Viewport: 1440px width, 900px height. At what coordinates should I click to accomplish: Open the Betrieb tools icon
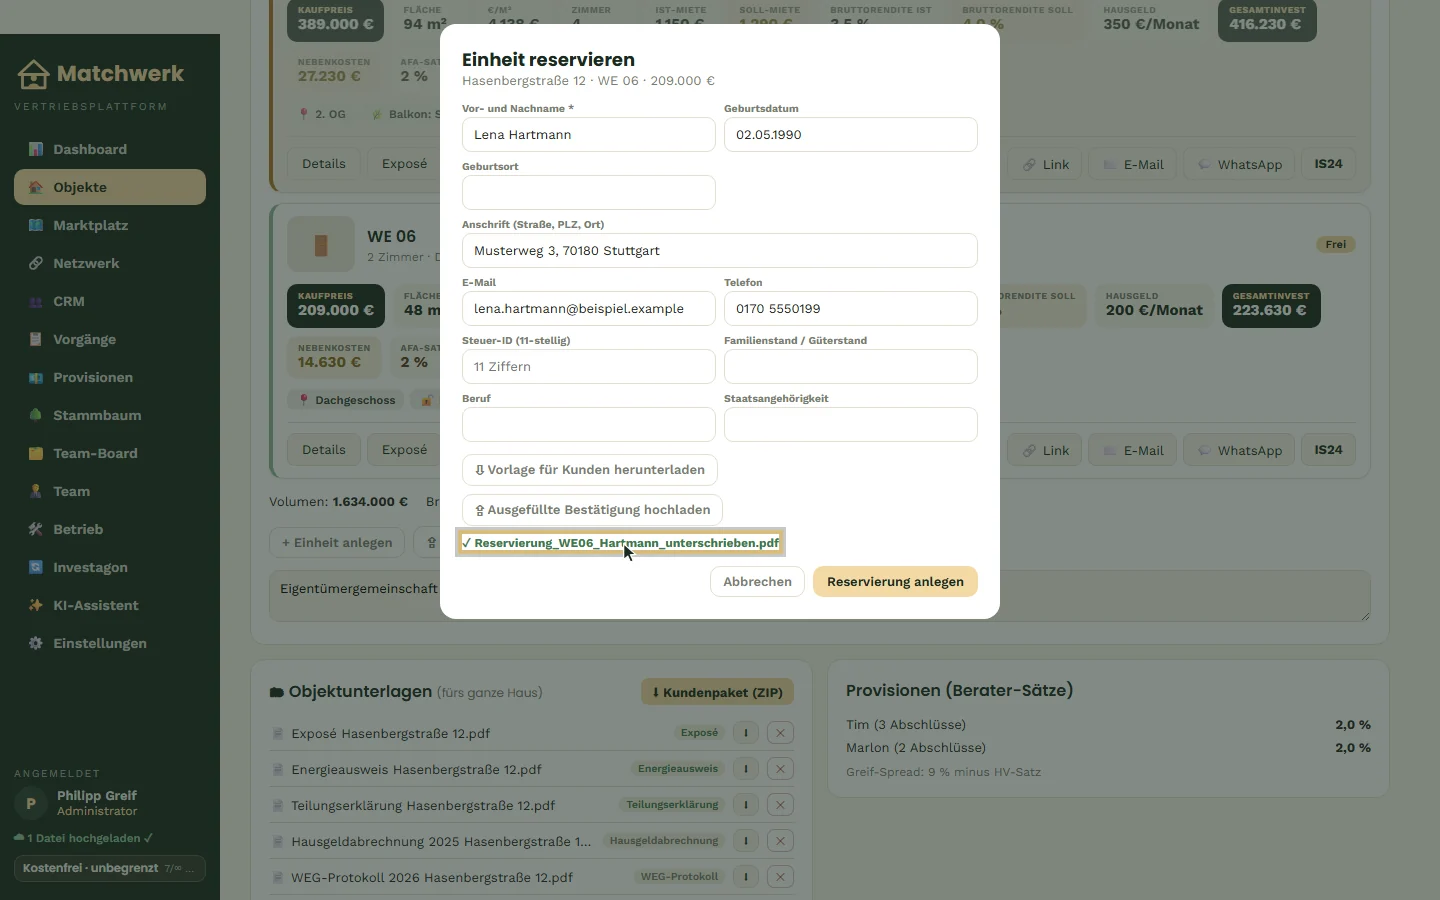36,529
